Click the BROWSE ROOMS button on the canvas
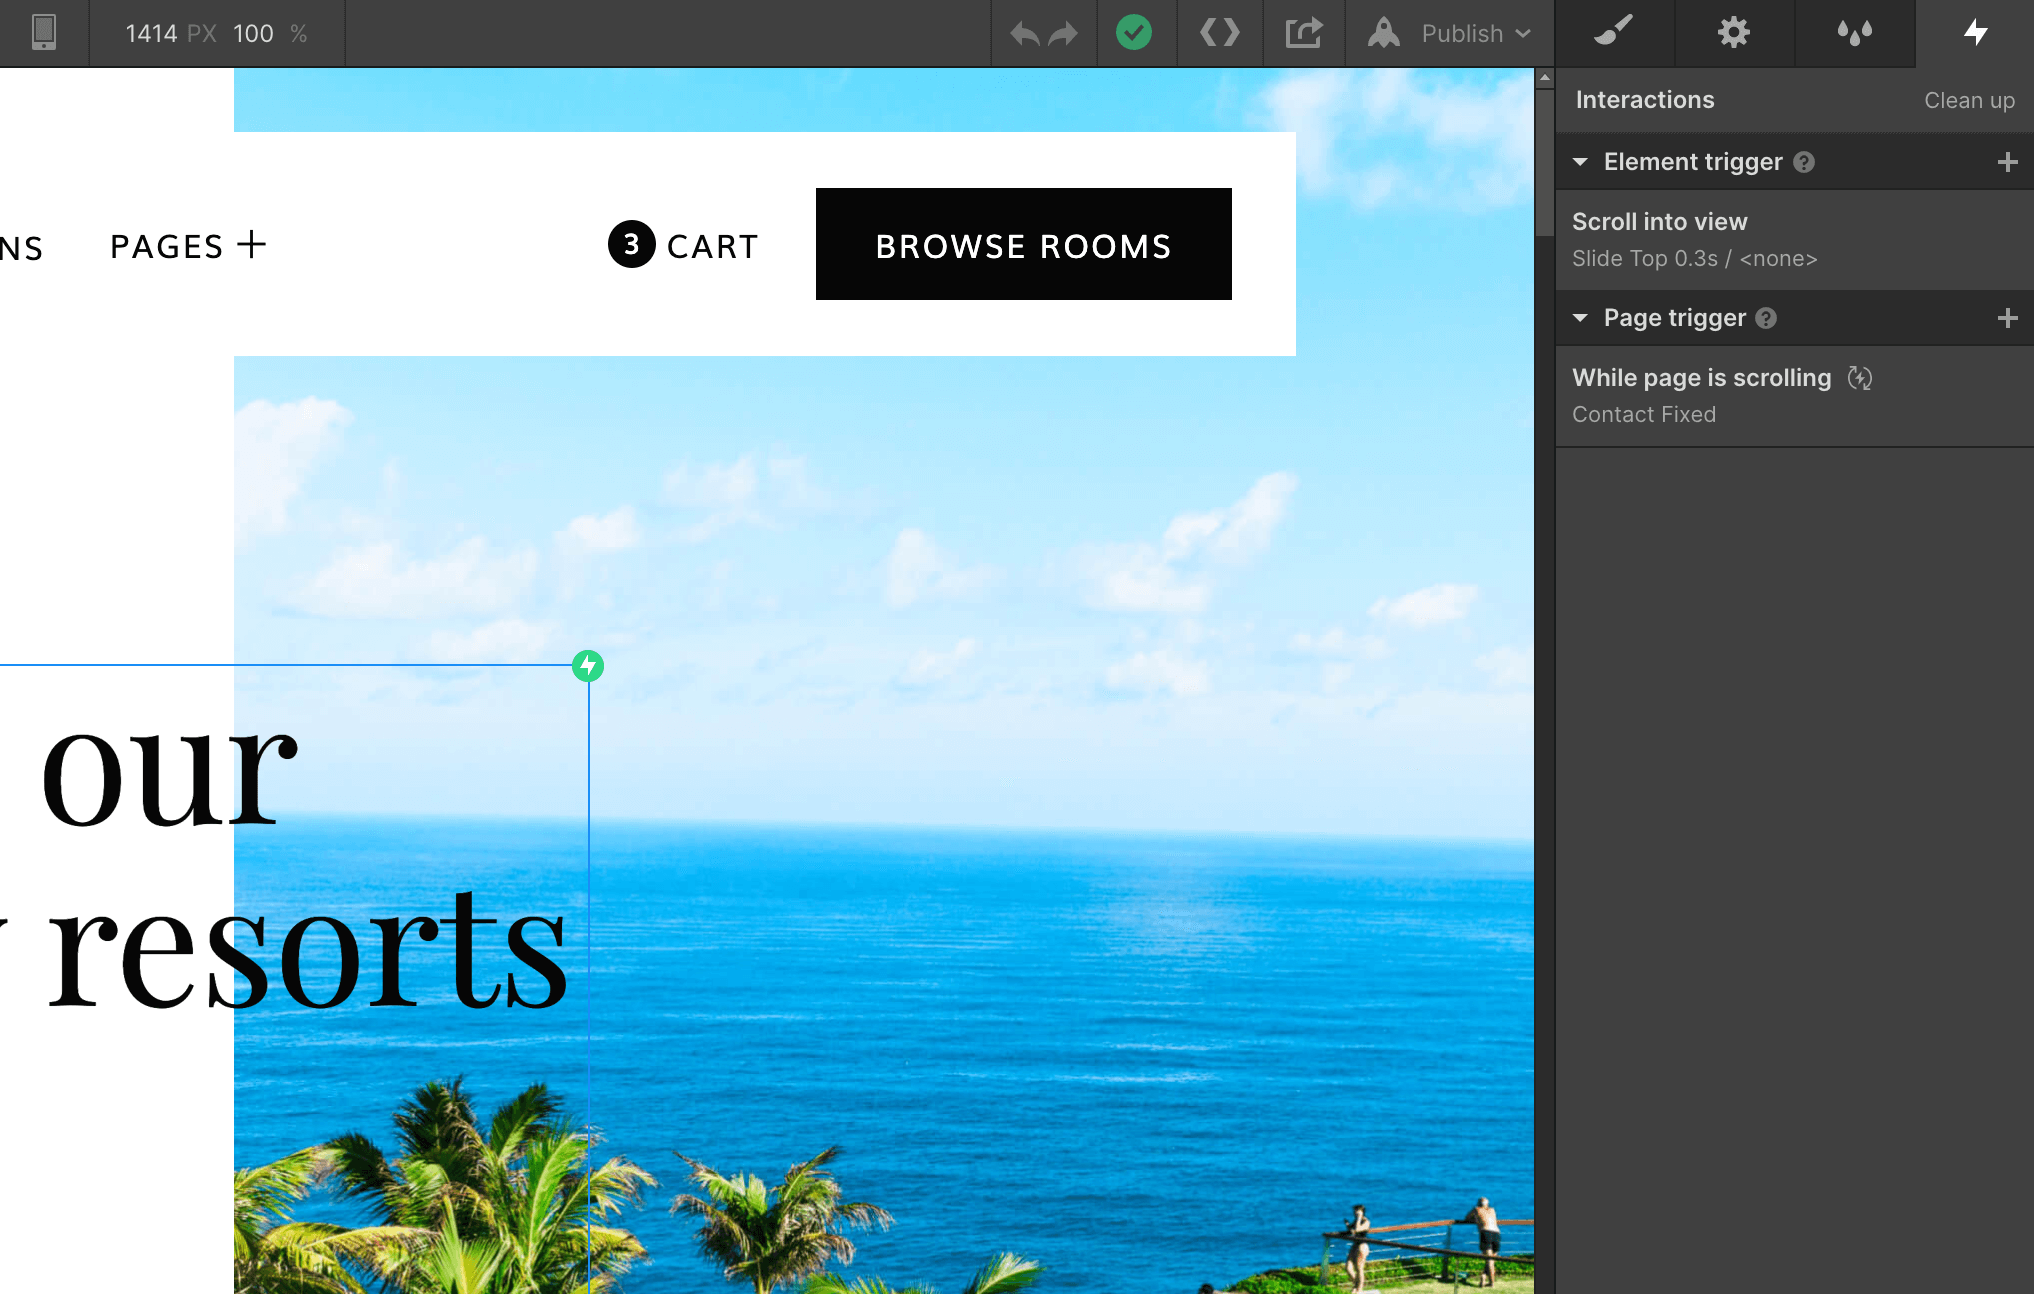The width and height of the screenshot is (2034, 1294). coord(1023,244)
